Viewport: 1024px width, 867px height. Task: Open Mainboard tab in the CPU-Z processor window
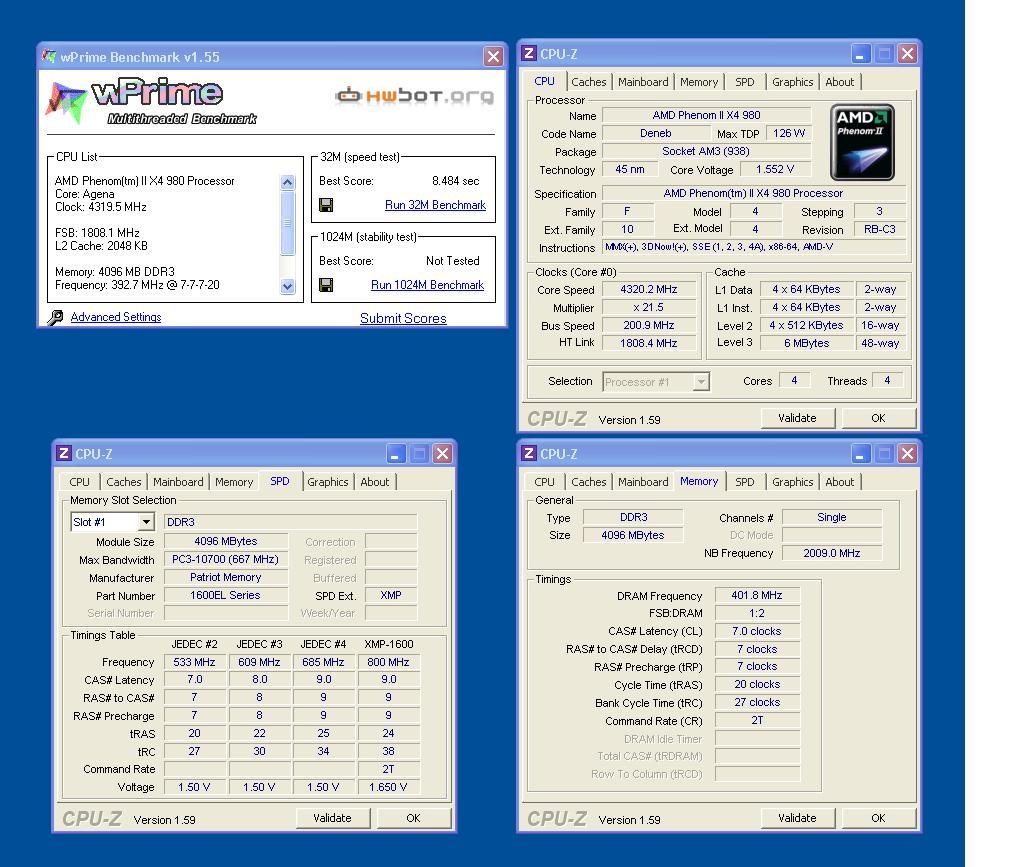pos(643,82)
